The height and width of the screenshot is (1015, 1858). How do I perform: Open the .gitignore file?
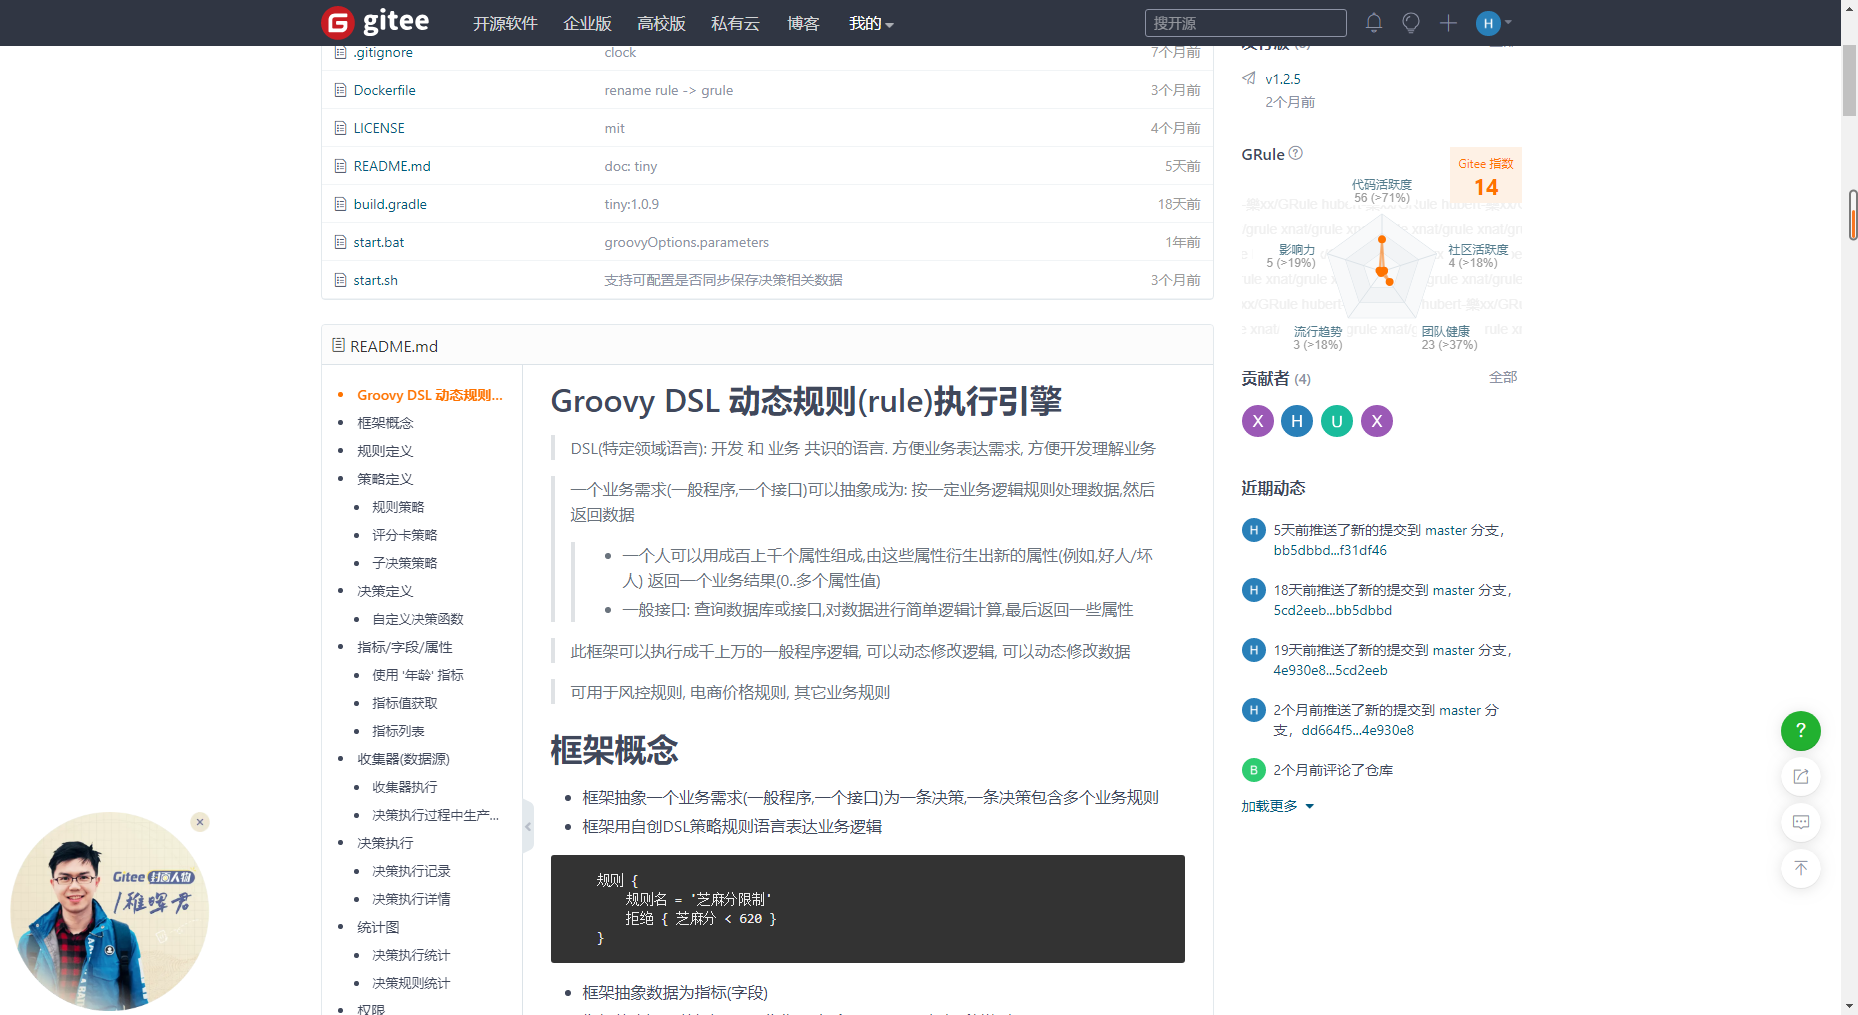(383, 52)
